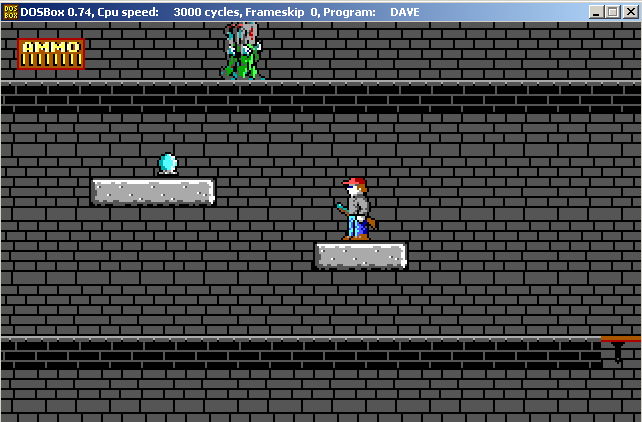Viewport: 642px width, 422px height.
Task: Click the gray stone platform under the cyan gem
Action: pyautogui.click(x=153, y=191)
